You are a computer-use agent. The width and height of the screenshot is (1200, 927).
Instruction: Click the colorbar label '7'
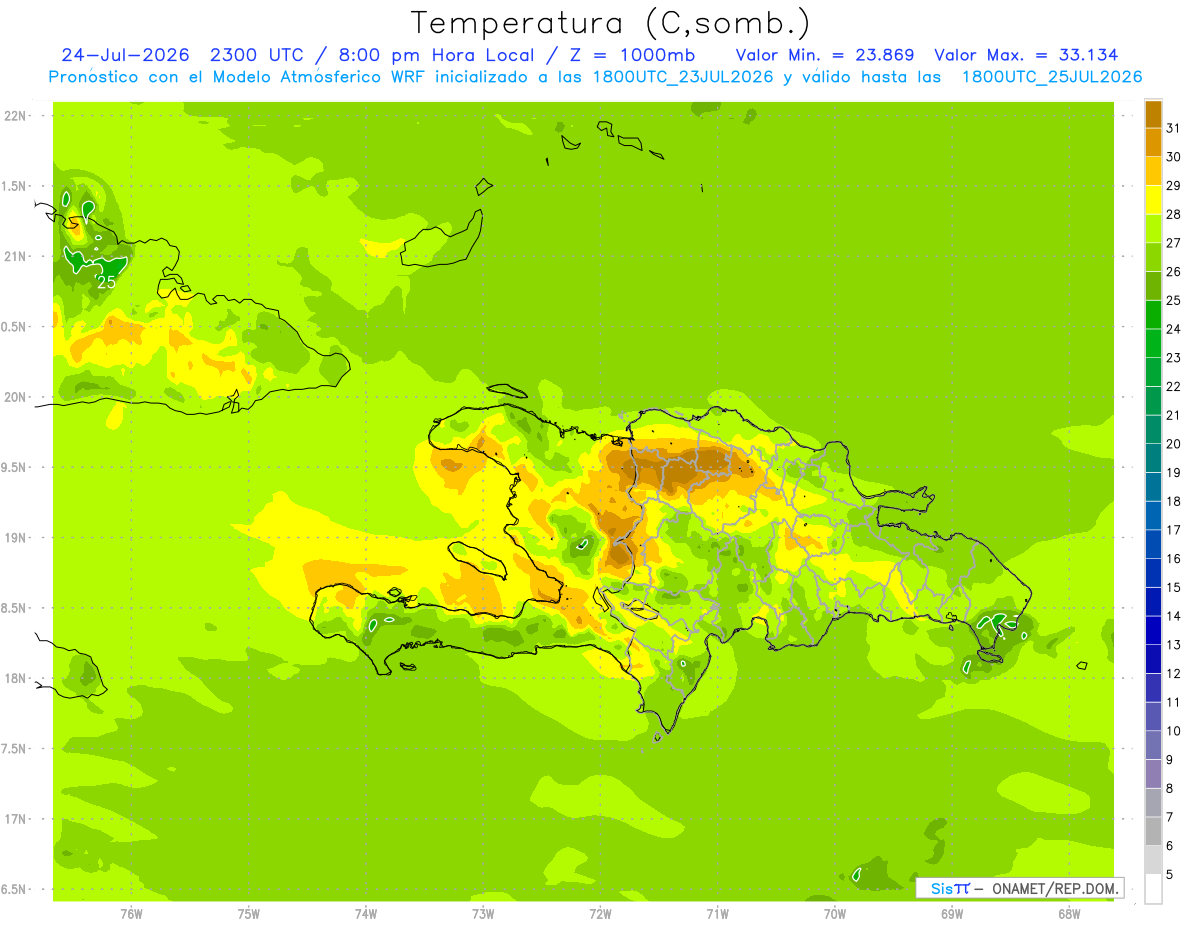[1170, 818]
